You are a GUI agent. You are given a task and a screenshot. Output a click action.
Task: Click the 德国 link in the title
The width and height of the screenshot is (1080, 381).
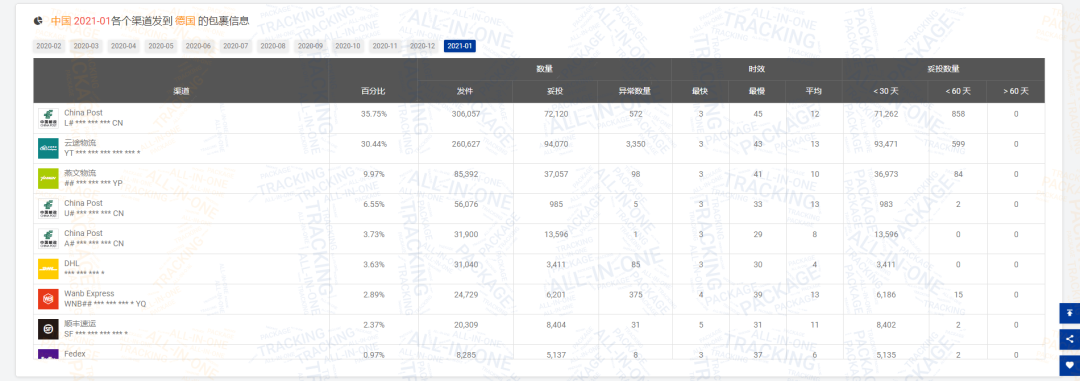coord(185,21)
